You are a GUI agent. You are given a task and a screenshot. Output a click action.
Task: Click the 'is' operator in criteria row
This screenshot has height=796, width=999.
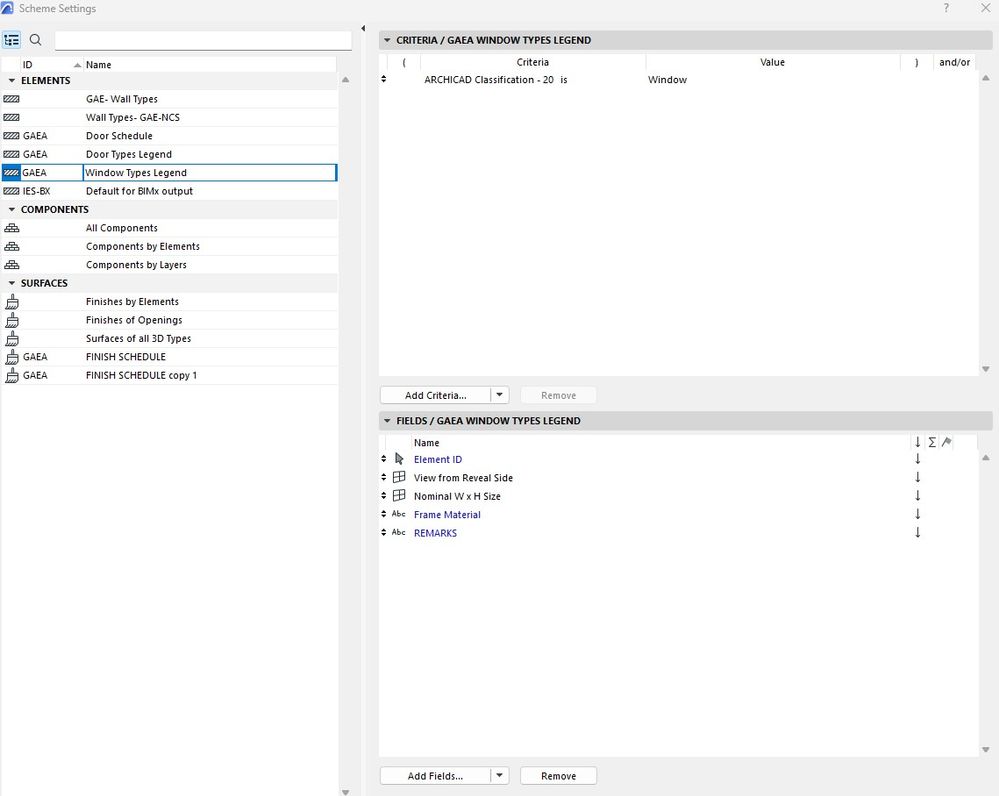(x=564, y=80)
